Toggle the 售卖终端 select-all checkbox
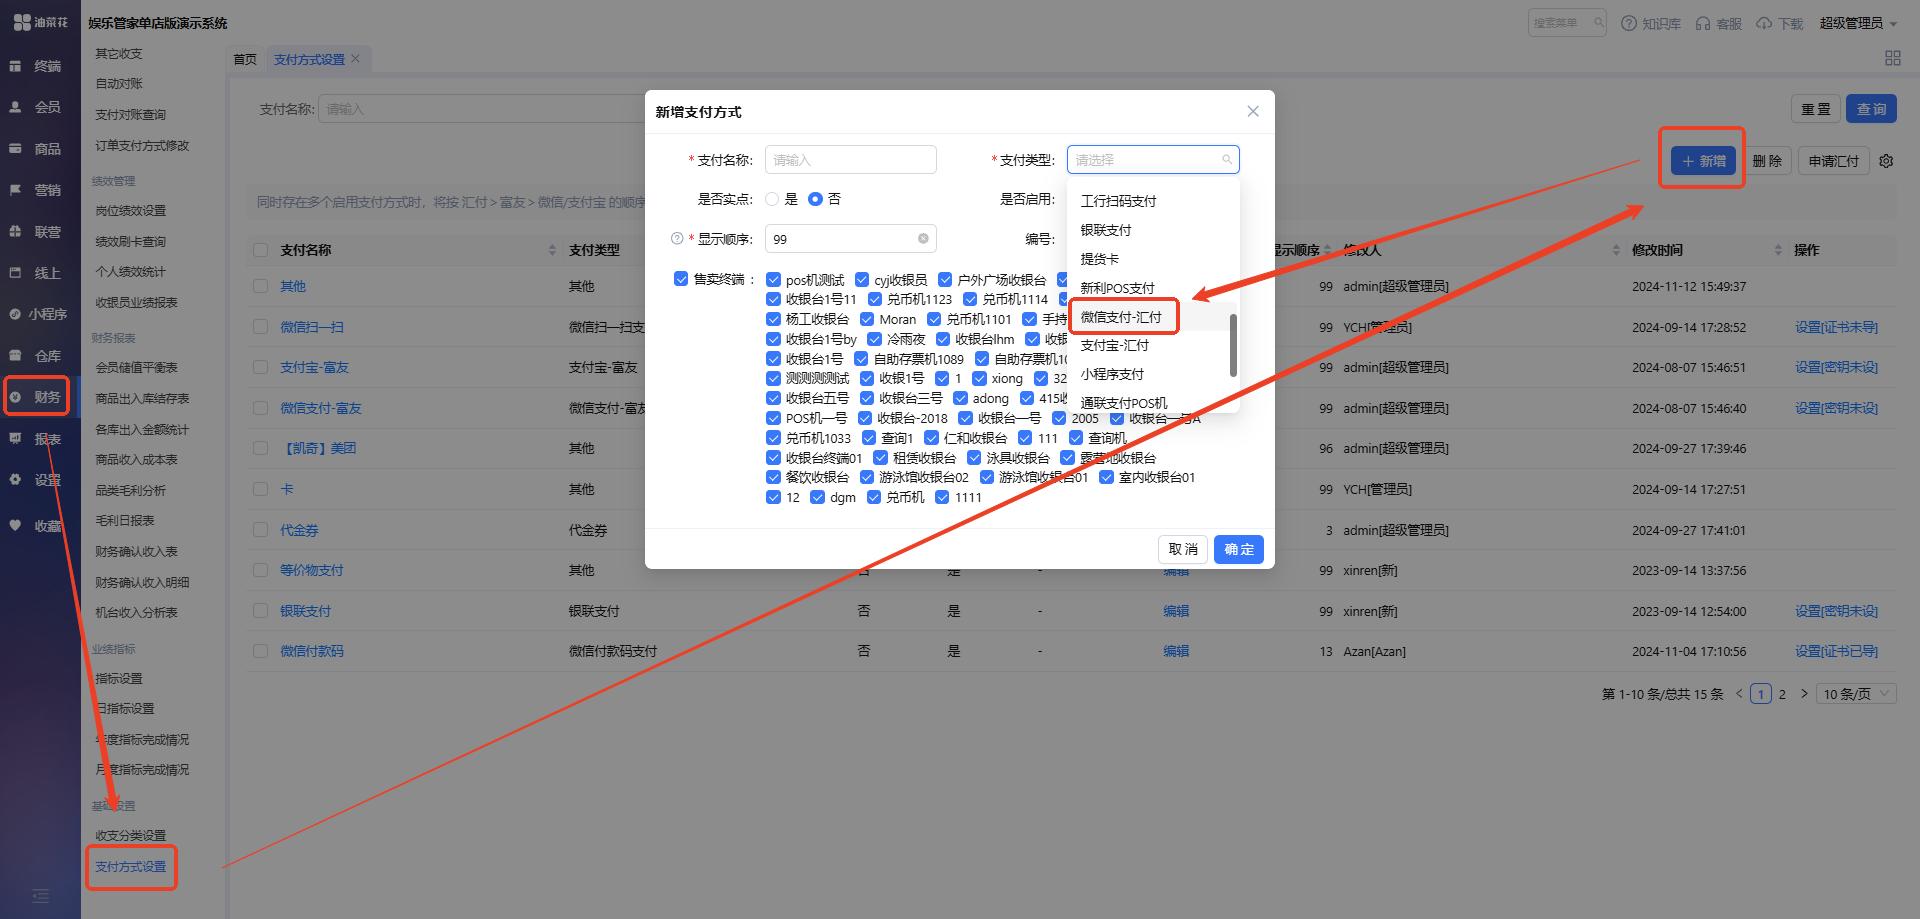This screenshot has width=1920, height=919. [681, 279]
